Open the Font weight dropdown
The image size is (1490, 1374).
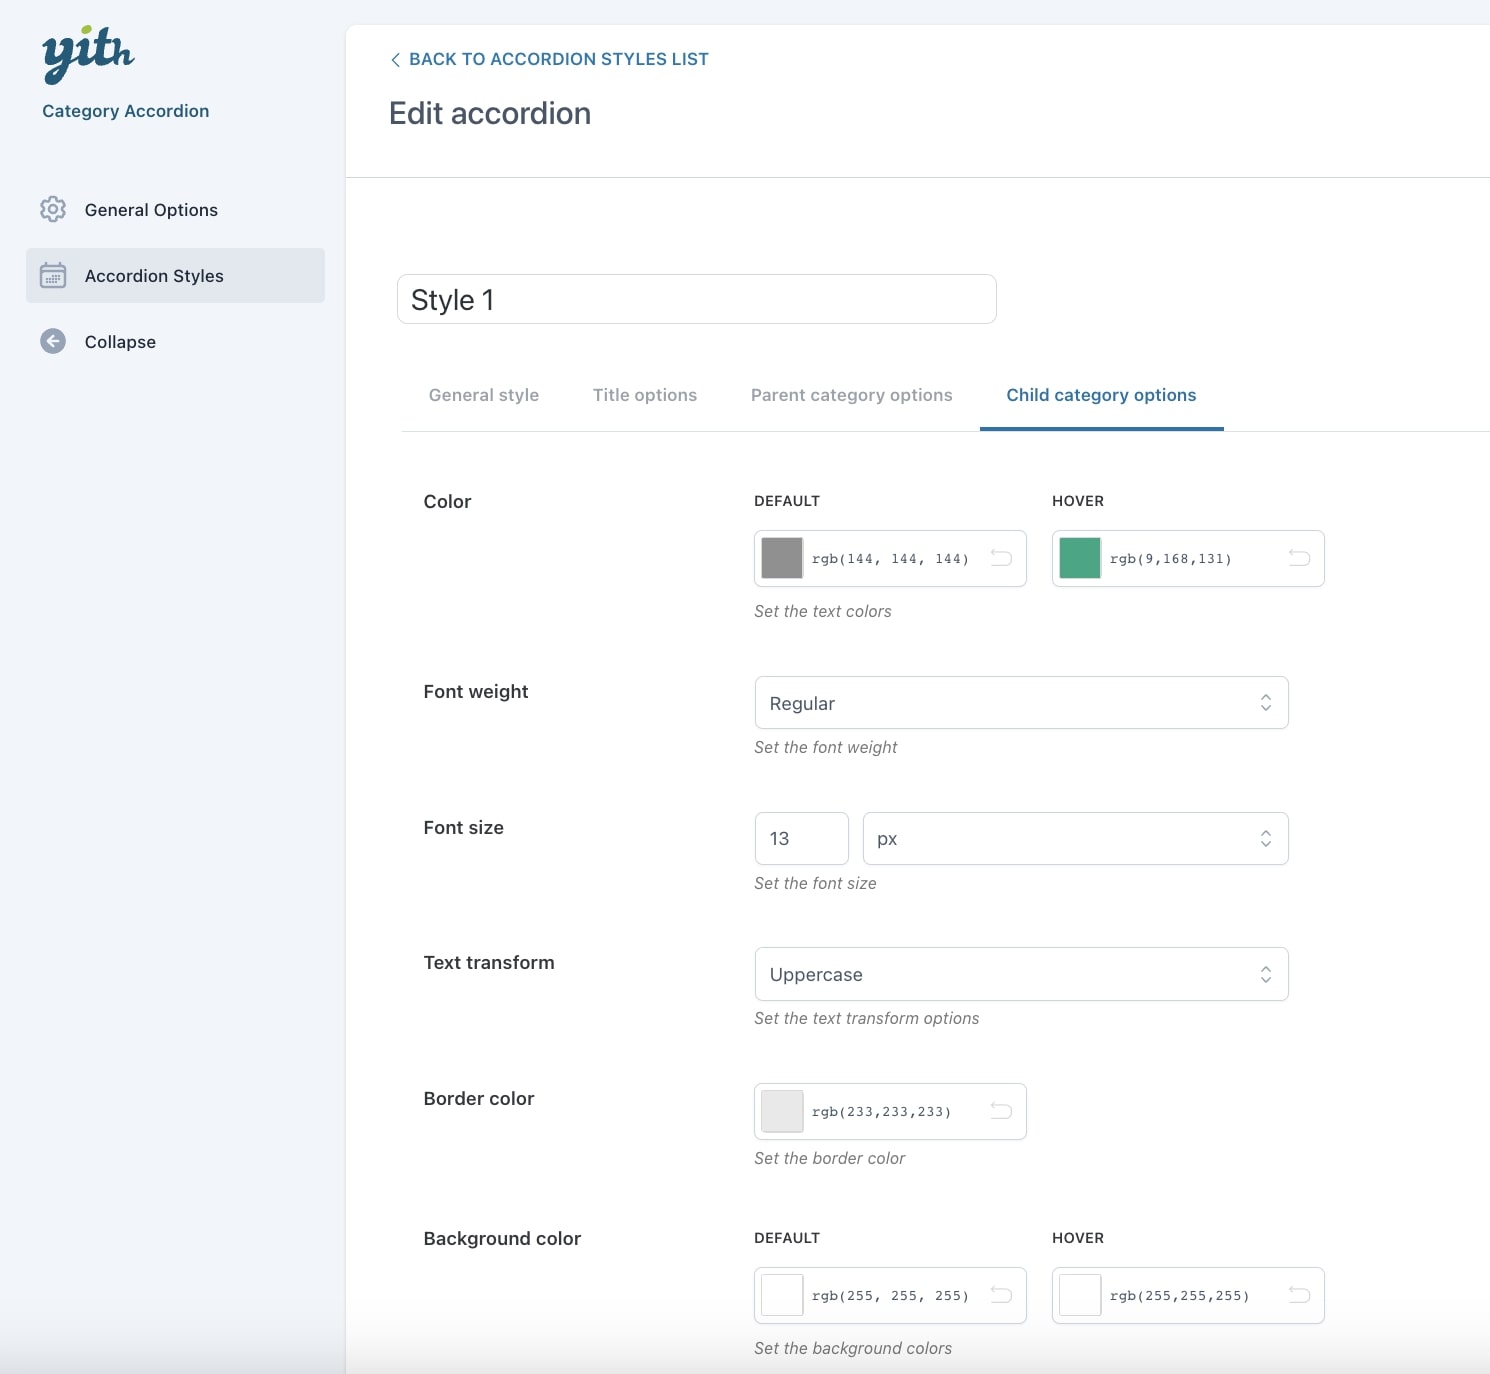pos(1021,703)
